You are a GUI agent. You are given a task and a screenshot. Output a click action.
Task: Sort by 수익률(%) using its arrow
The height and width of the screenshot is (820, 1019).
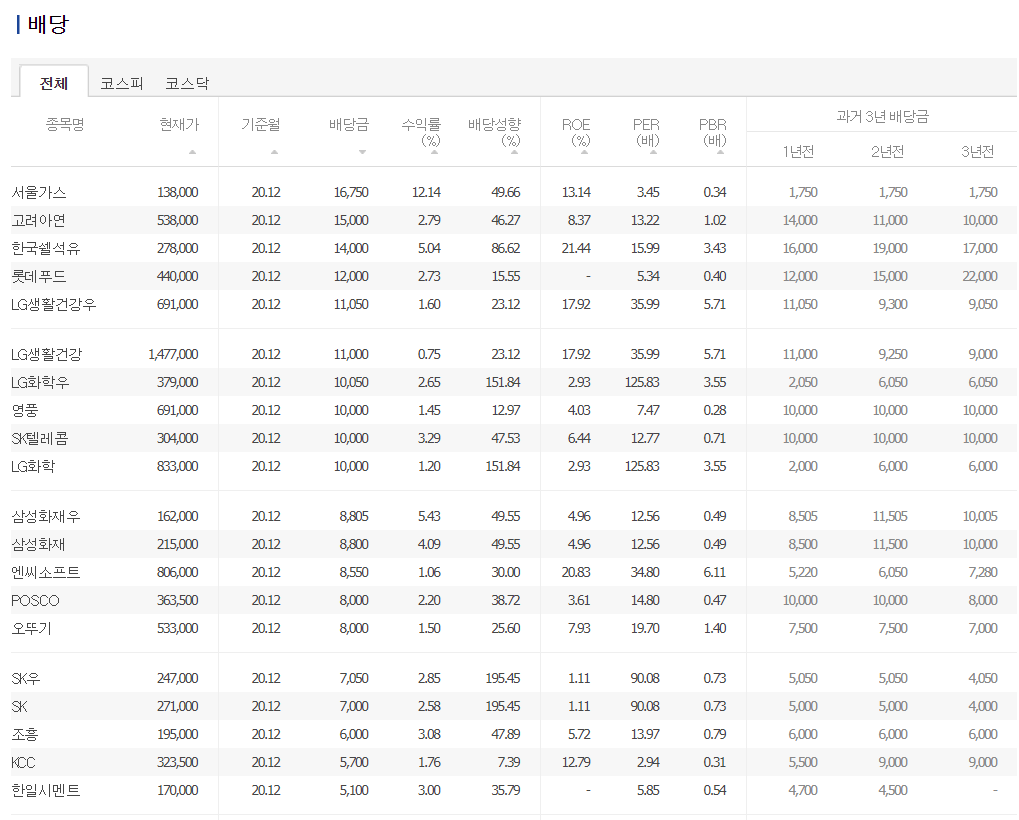[x=434, y=152]
